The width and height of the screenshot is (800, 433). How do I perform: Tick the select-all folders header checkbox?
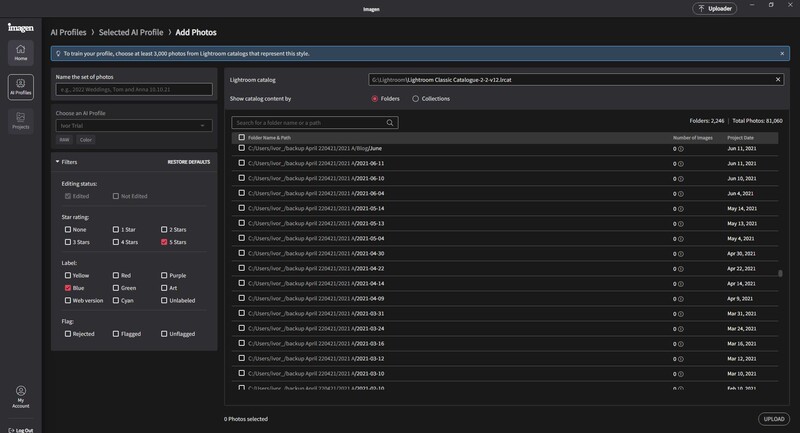[x=242, y=138]
